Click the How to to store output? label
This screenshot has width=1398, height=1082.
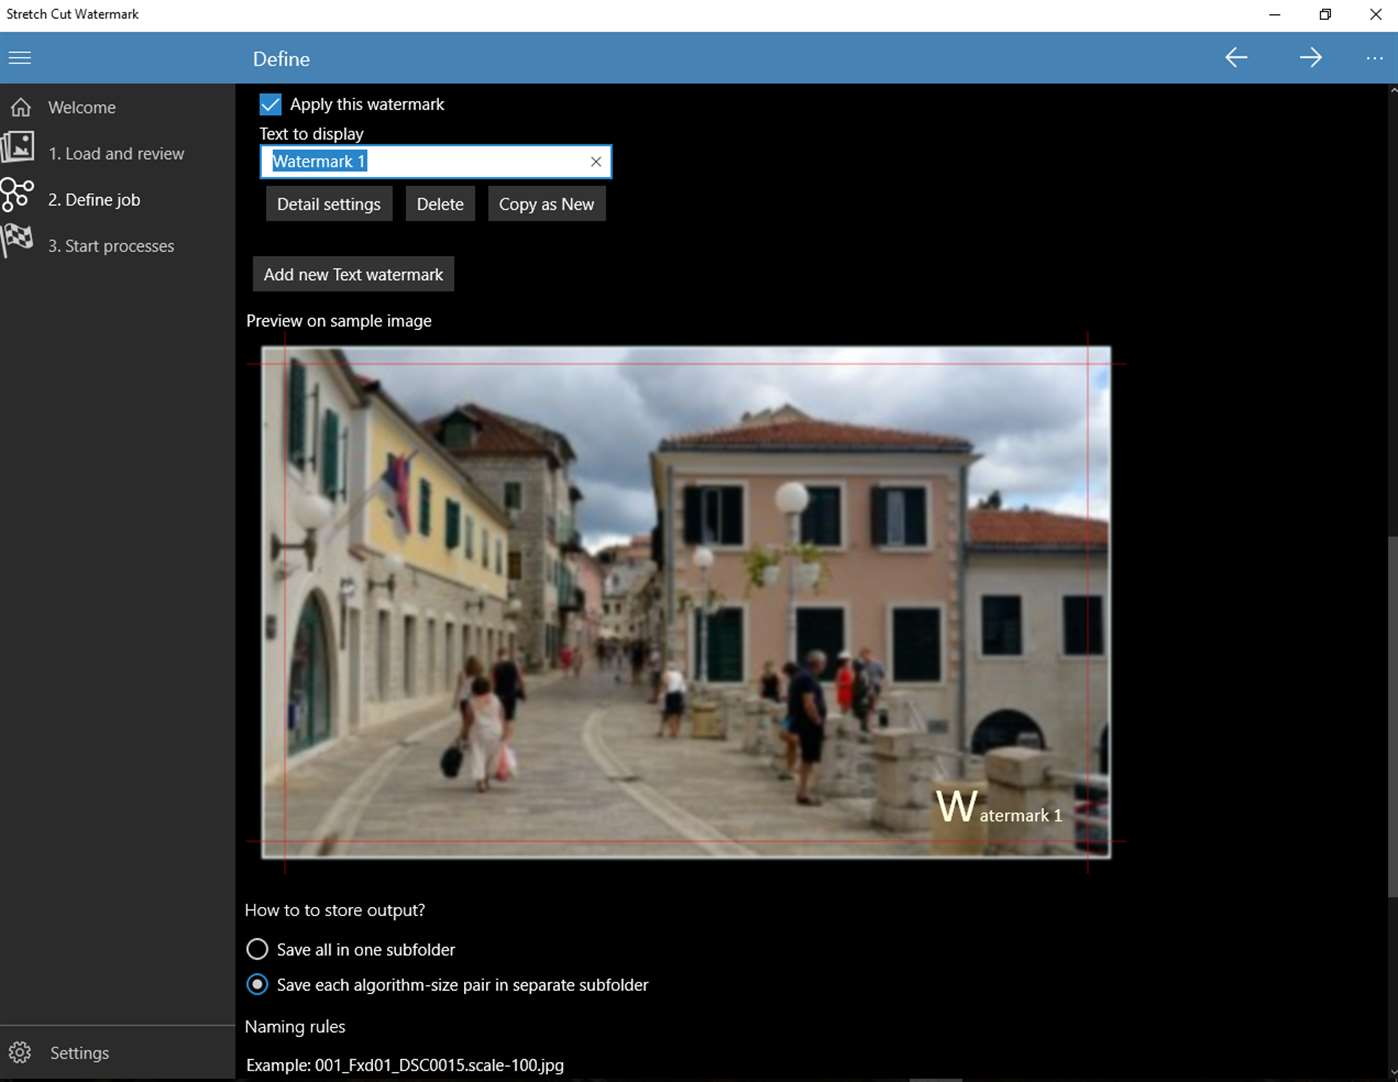[x=335, y=911]
